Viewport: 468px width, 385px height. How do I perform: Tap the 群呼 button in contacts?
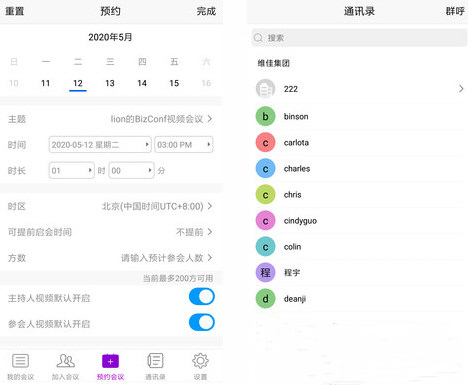pos(455,11)
